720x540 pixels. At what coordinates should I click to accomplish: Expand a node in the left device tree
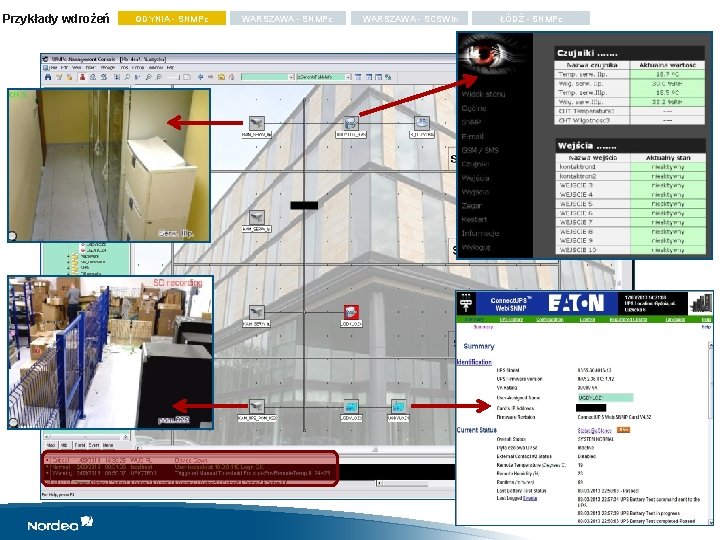69,256
